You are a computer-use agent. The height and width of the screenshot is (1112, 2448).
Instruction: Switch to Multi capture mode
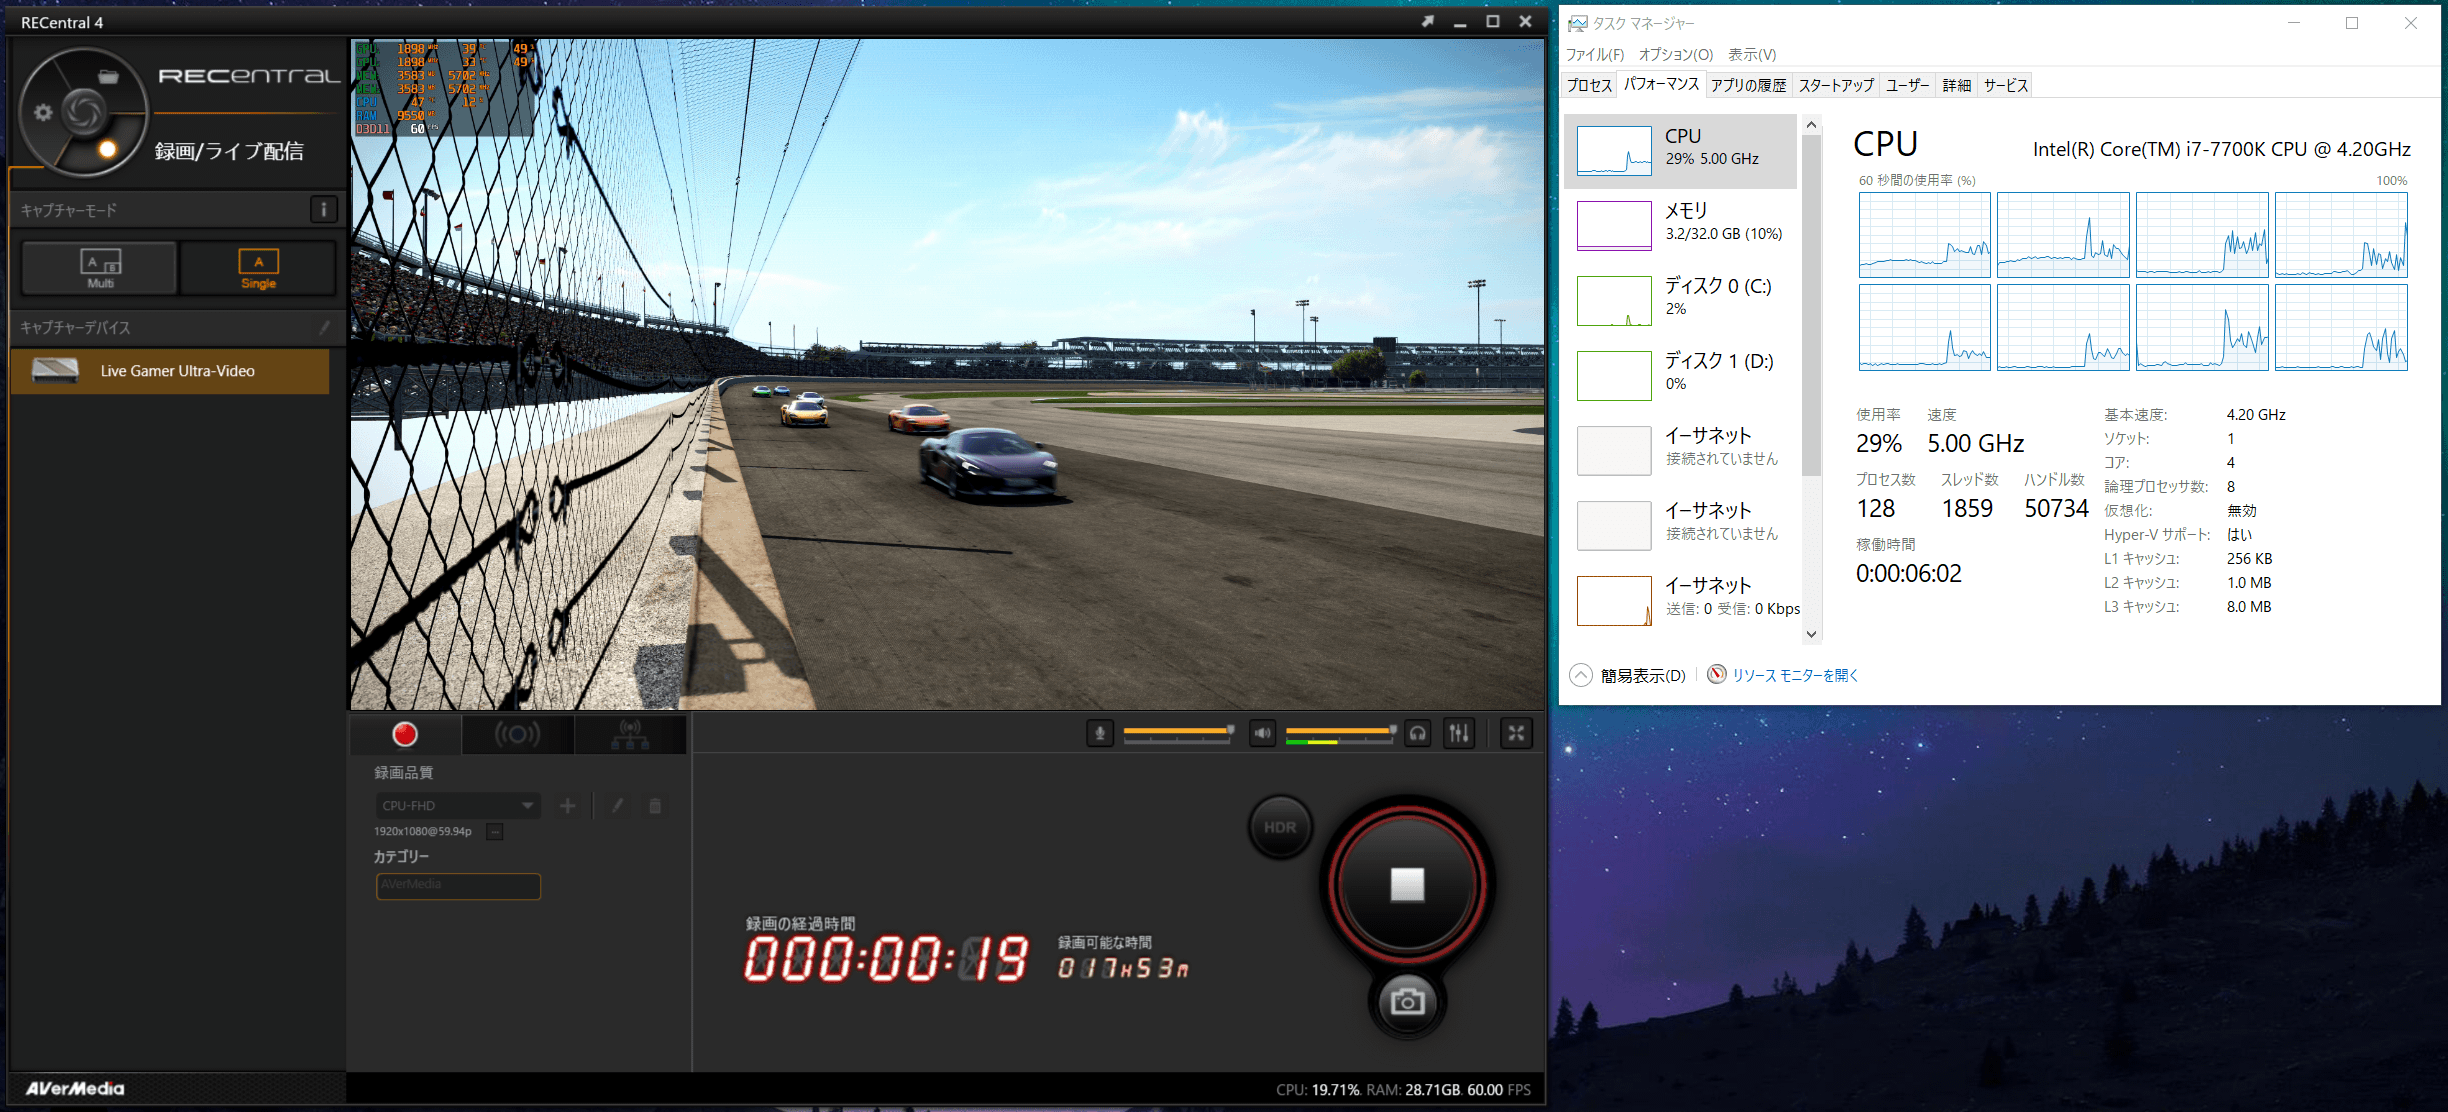tap(100, 268)
